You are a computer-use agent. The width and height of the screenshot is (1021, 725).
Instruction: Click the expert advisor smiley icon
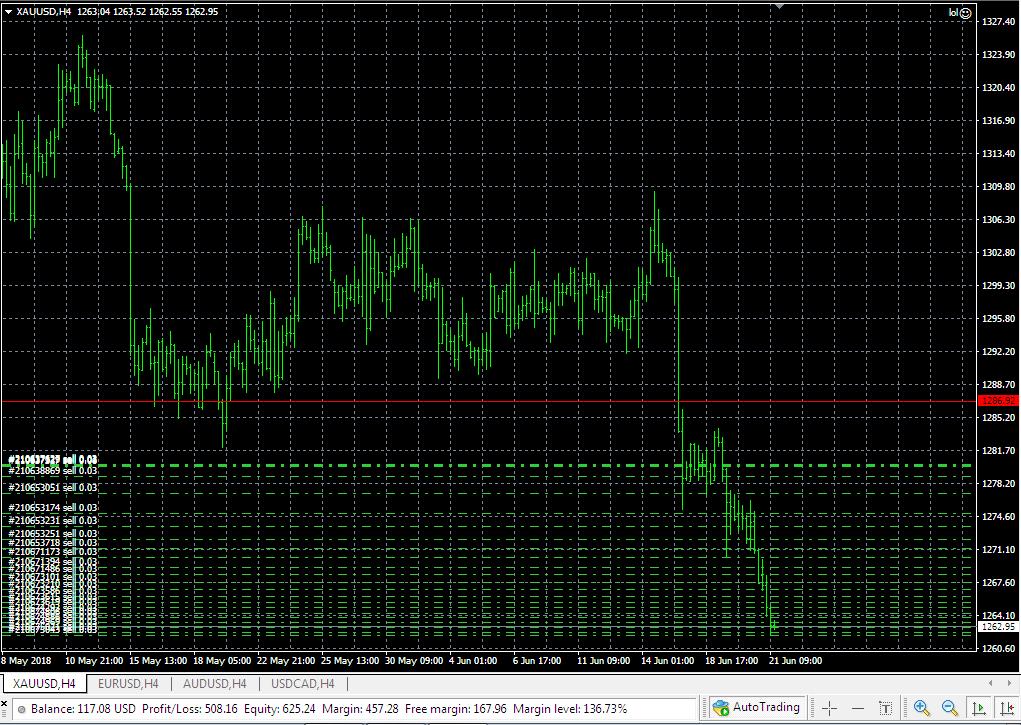[966, 12]
